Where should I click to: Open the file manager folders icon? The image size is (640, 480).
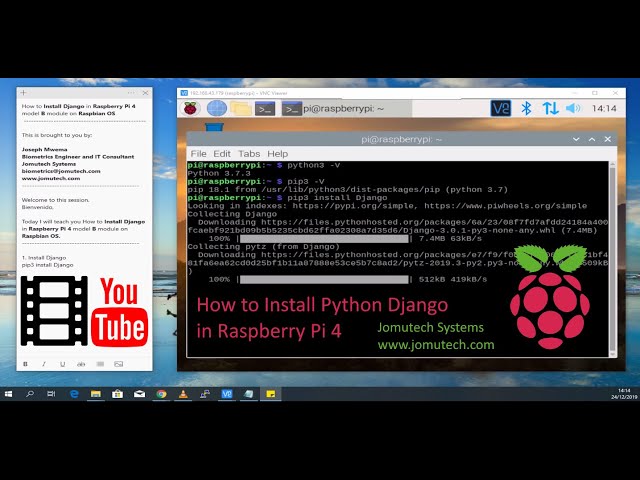coord(241,109)
